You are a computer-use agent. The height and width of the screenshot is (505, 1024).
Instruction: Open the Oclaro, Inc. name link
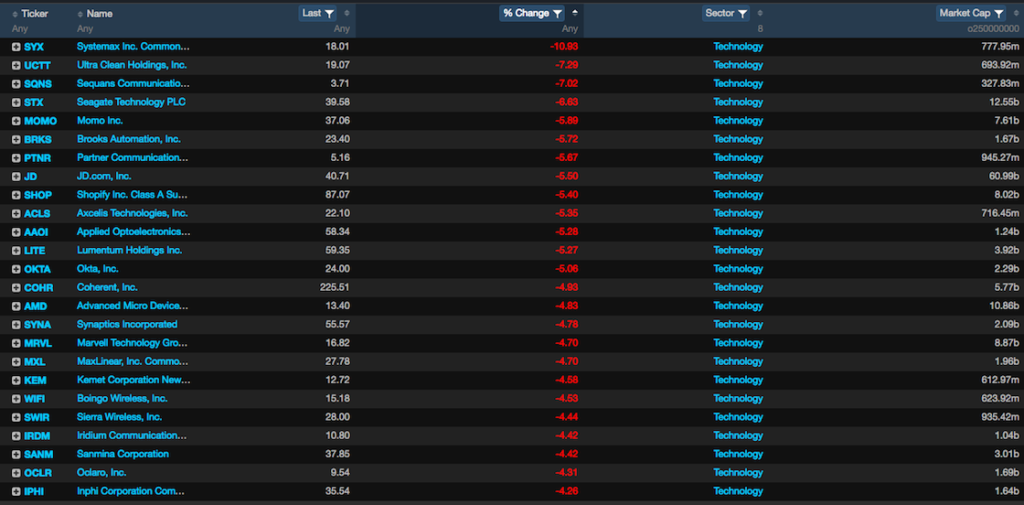point(102,472)
